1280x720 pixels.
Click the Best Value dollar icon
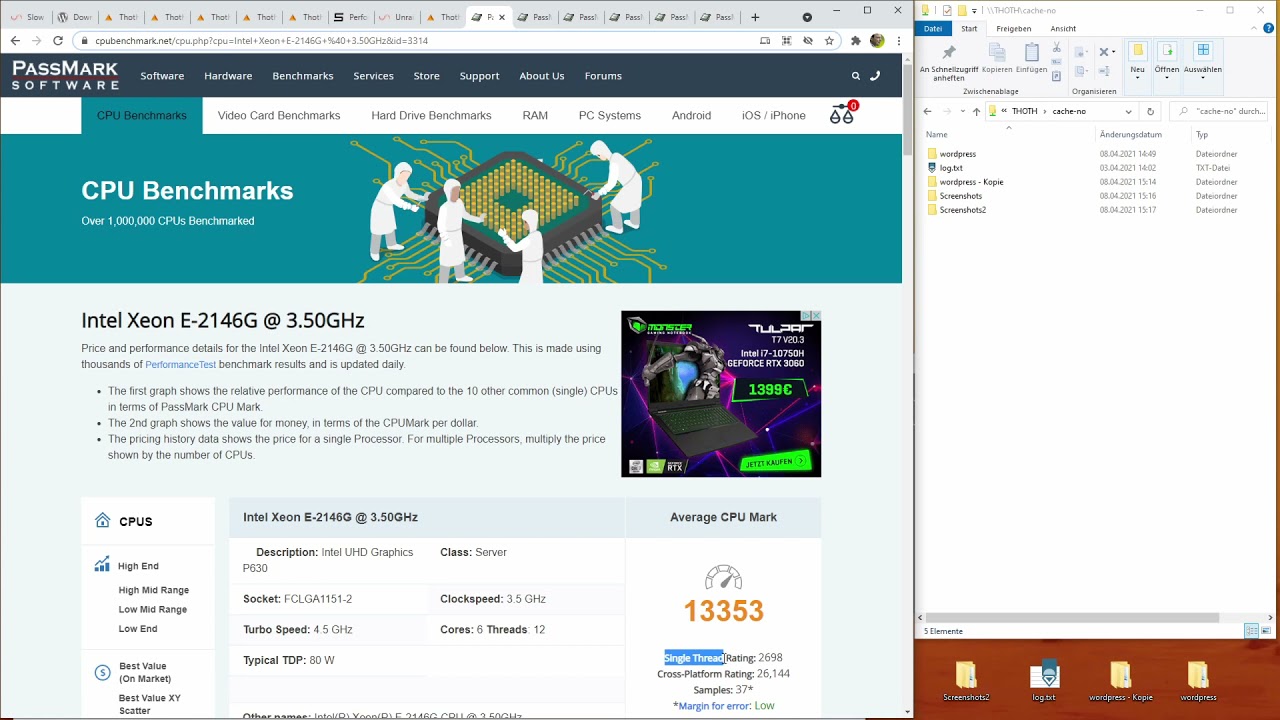(102, 673)
